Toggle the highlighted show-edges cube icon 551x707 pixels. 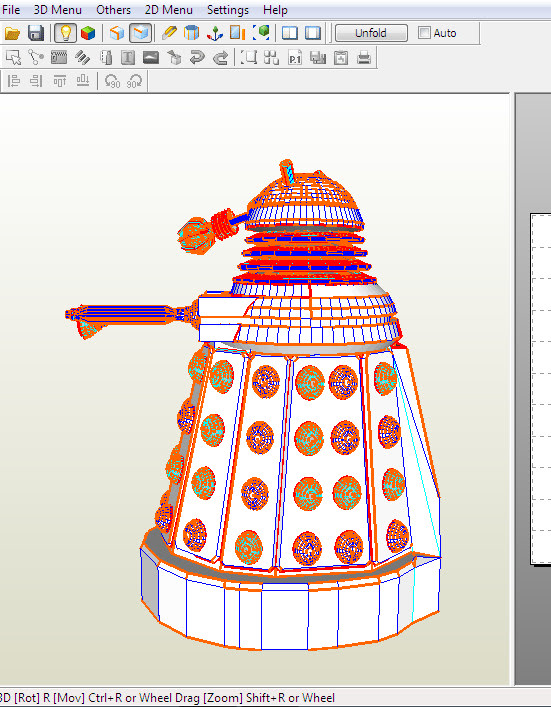[140, 33]
